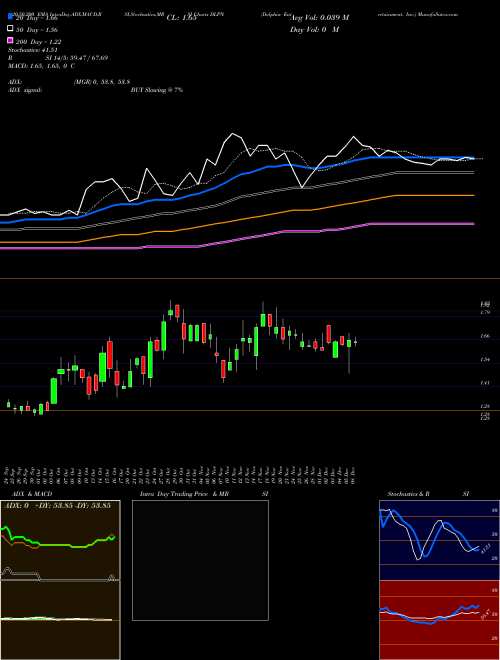Viewport: 500px width, 660px height.
Task: Click the 'ADX signal:' label
Action: pyautogui.click(x=25, y=90)
